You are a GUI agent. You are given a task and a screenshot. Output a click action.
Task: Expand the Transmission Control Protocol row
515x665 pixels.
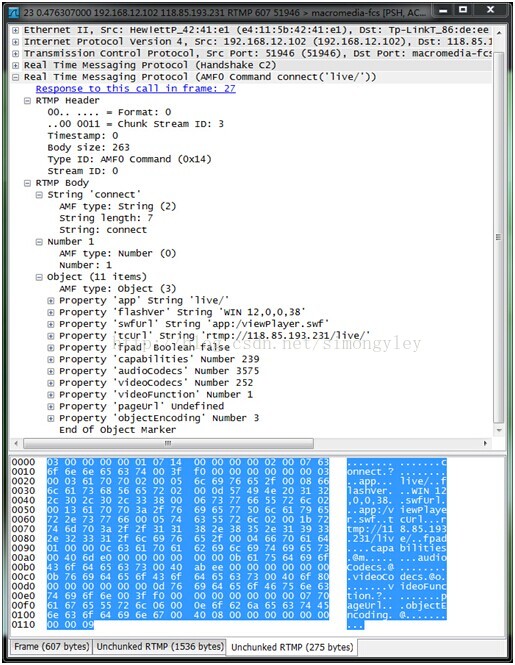click(16, 54)
